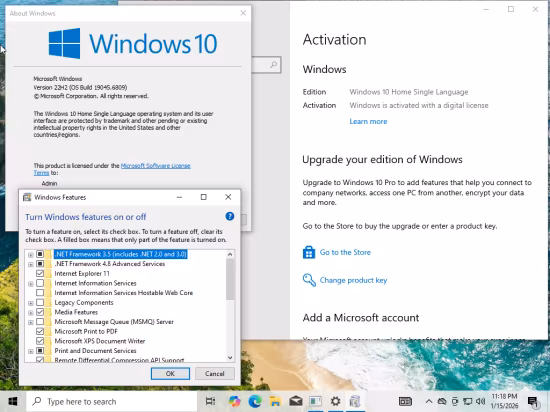Close the About Windows dialog
Viewport: 550px width, 412px height.
pyautogui.click(x=243, y=13)
